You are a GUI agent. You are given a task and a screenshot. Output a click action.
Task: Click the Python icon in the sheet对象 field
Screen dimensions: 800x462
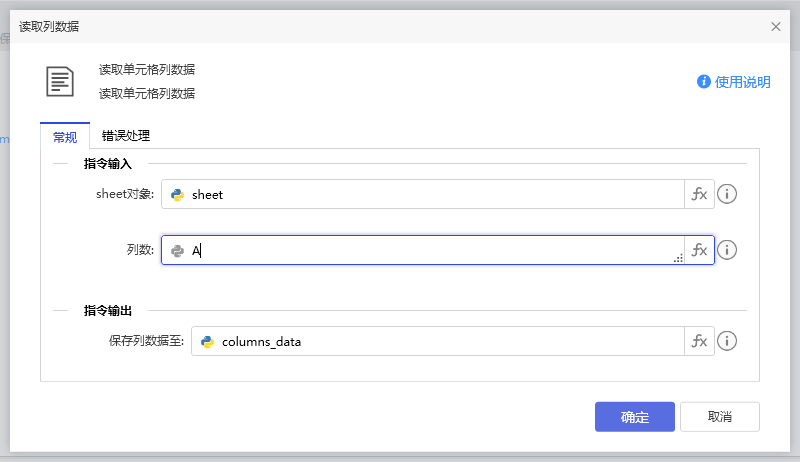coord(178,195)
